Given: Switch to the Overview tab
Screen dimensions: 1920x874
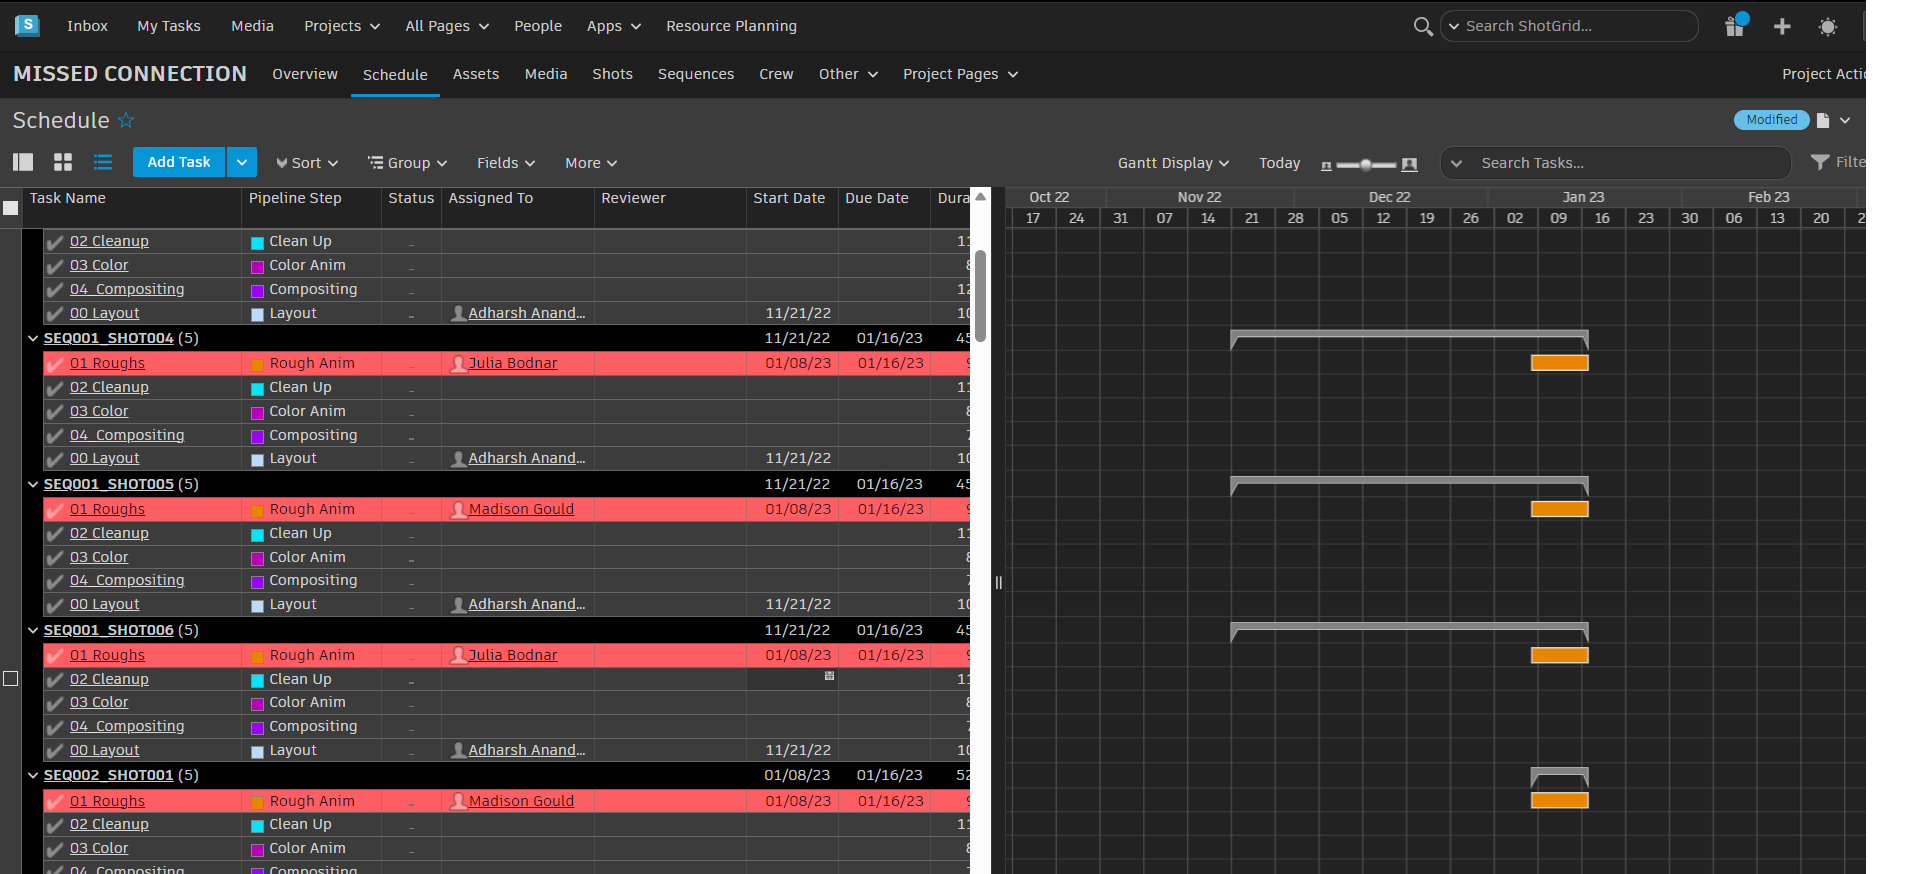Looking at the screenshot, I should tap(305, 74).
